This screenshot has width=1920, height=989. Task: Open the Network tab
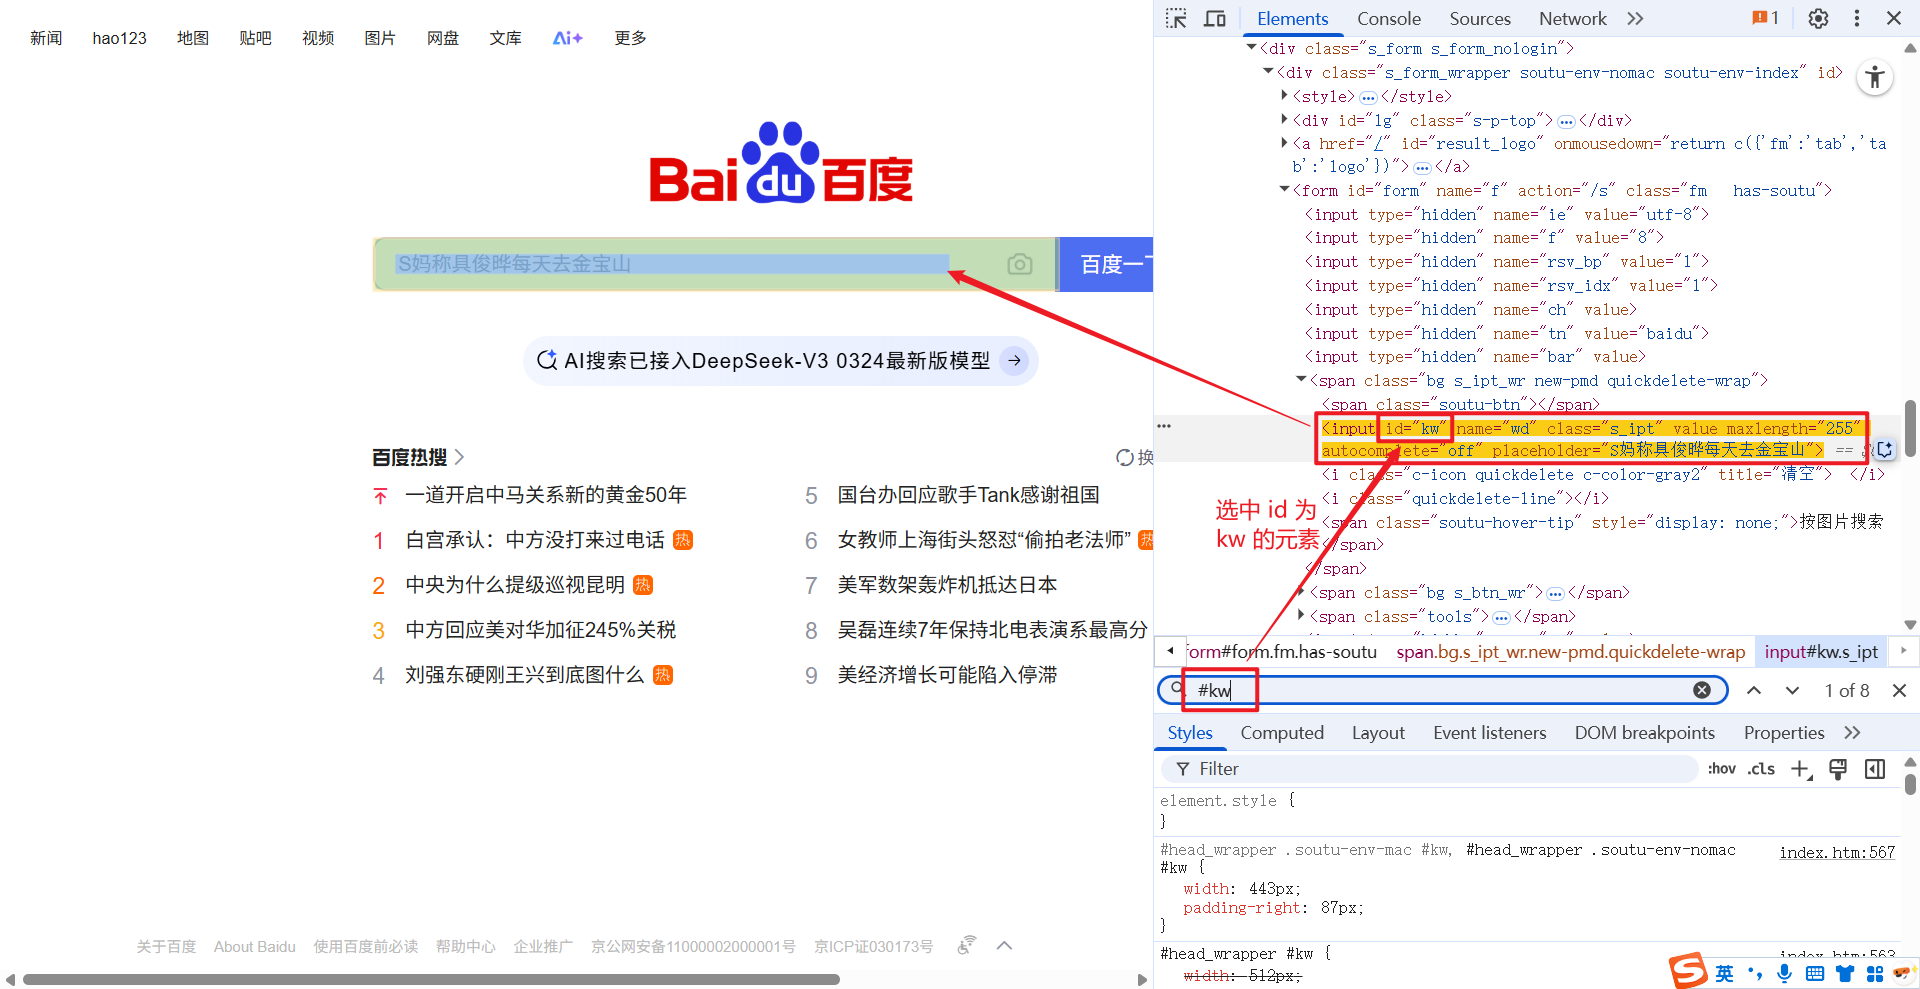[x=1572, y=18]
